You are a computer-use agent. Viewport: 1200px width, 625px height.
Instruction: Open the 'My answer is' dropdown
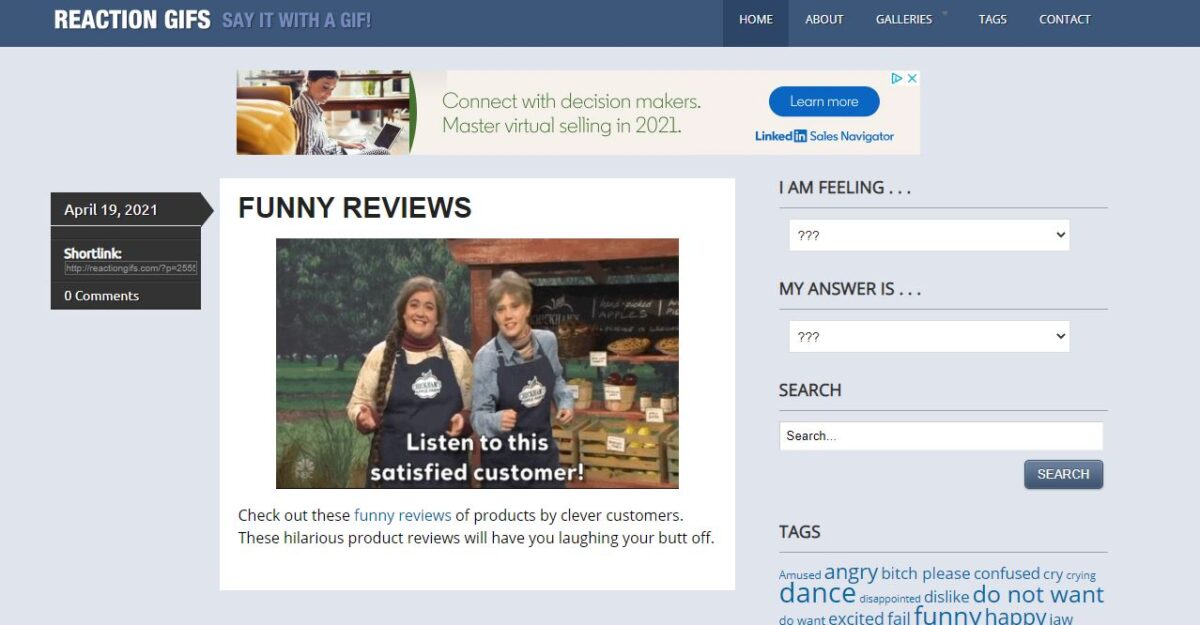[x=929, y=337]
